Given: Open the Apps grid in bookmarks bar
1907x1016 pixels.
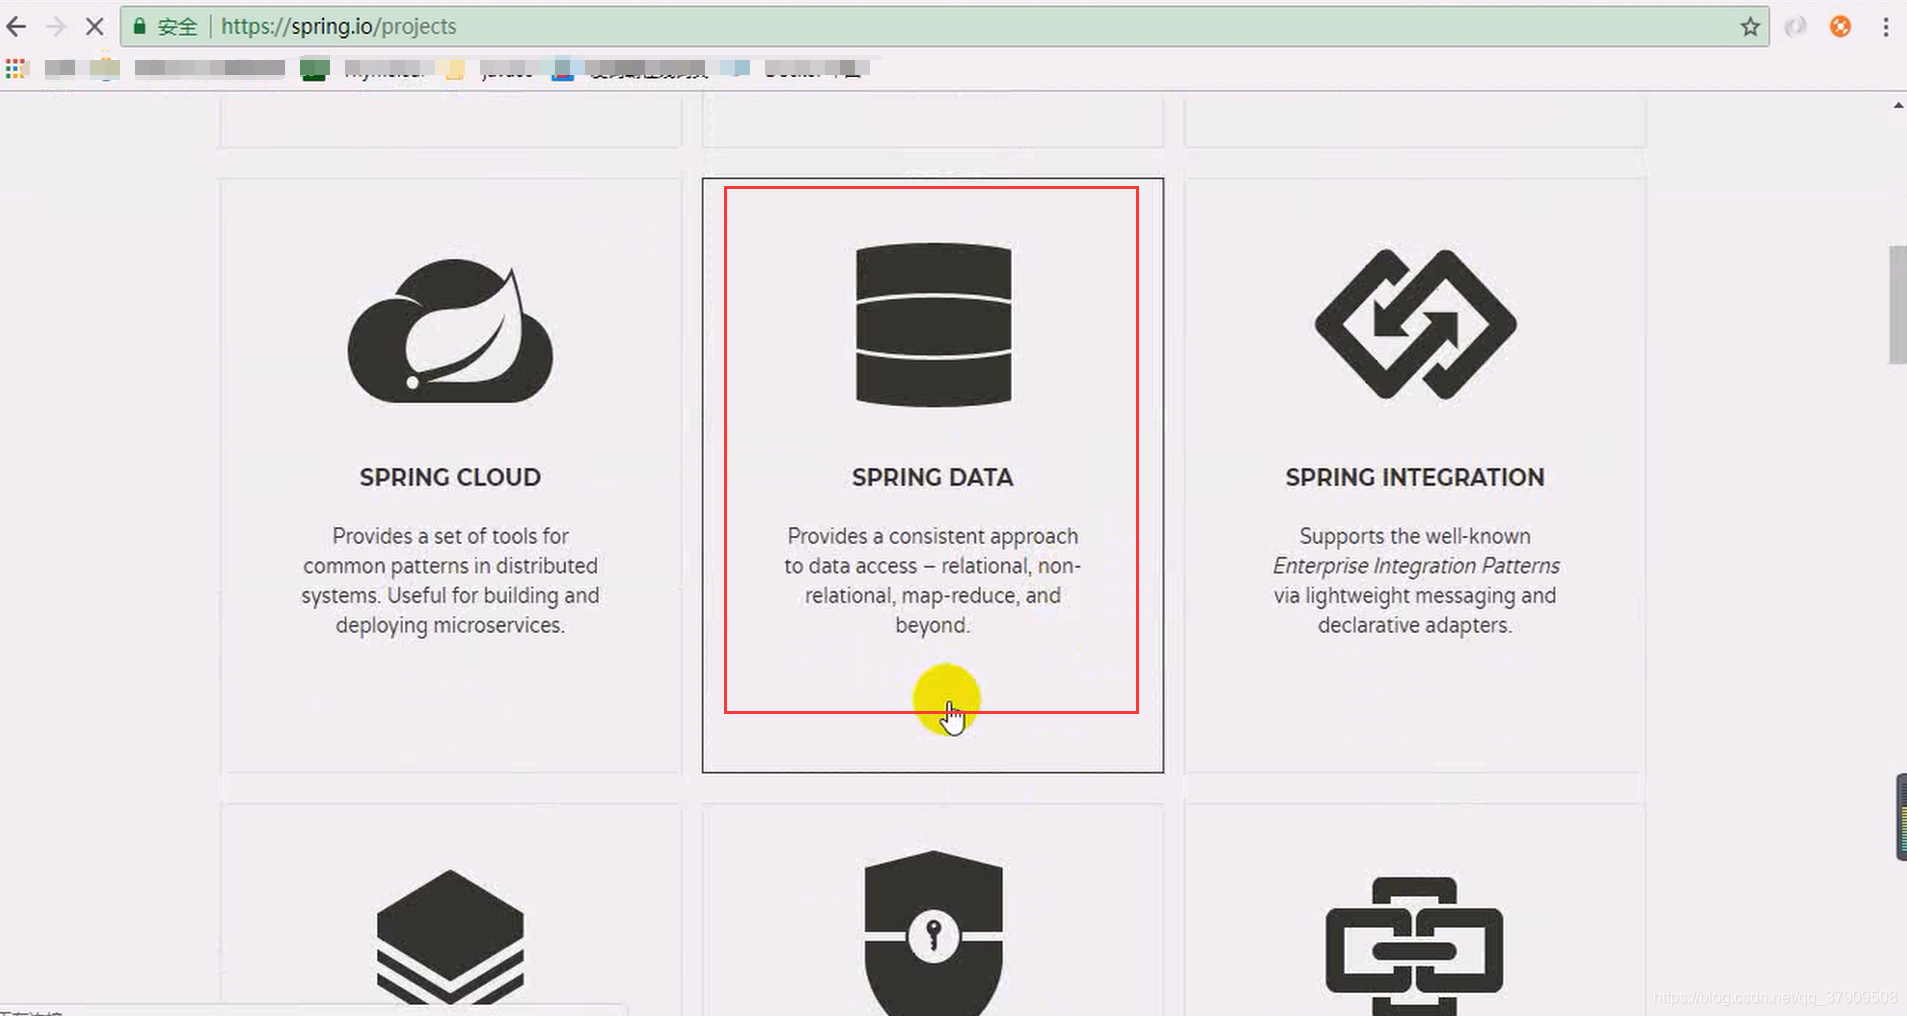Looking at the screenshot, I should [15, 69].
